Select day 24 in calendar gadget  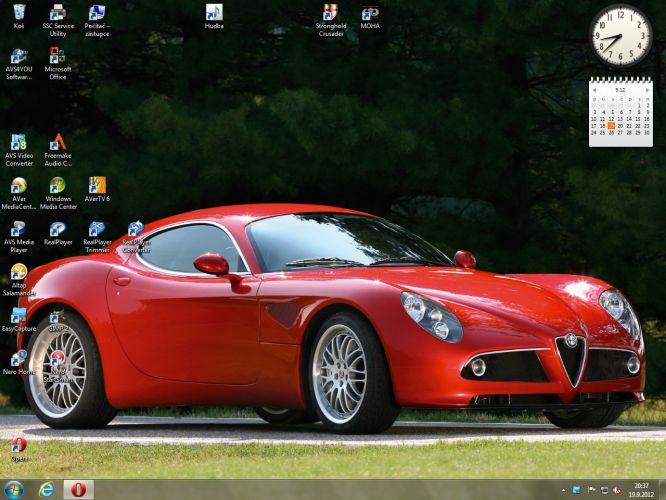594,133
